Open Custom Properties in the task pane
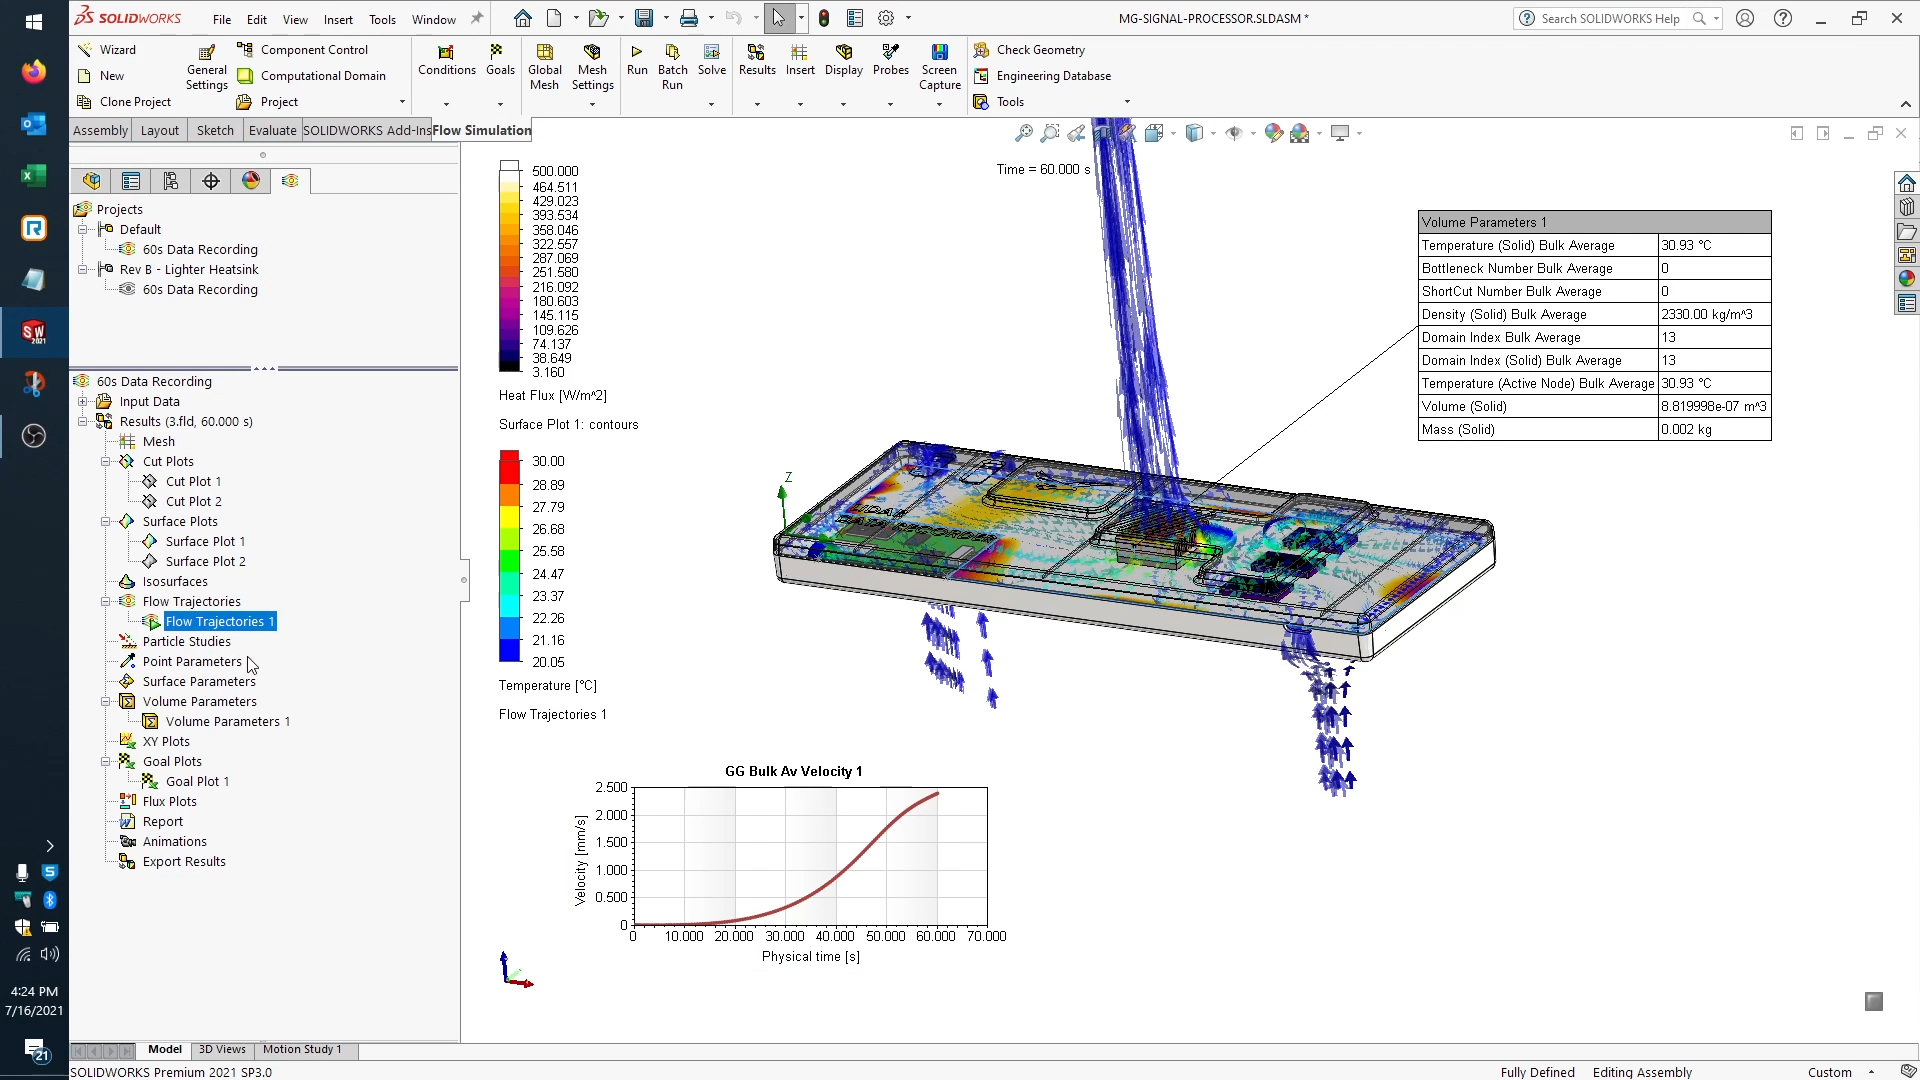The image size is (1920, 1080). coord(1907,303)
